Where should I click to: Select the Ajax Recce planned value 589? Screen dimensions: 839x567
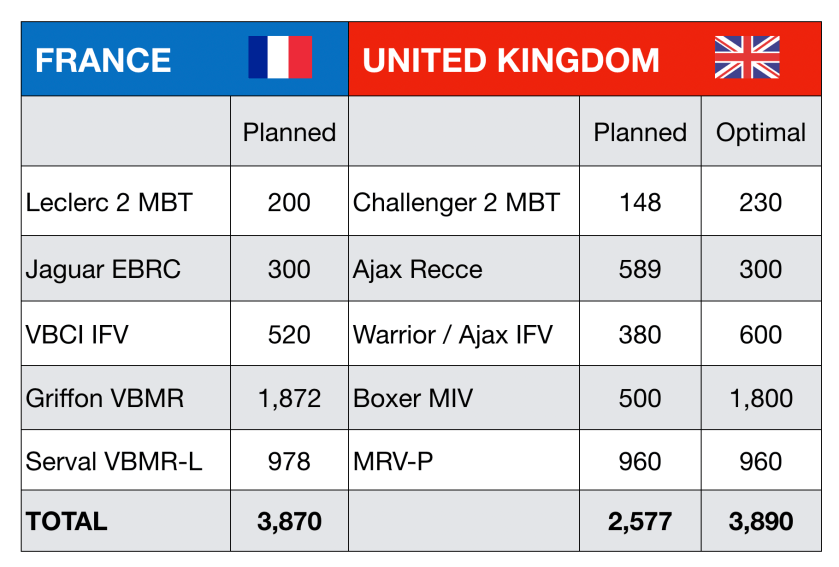tap(640, 269)
